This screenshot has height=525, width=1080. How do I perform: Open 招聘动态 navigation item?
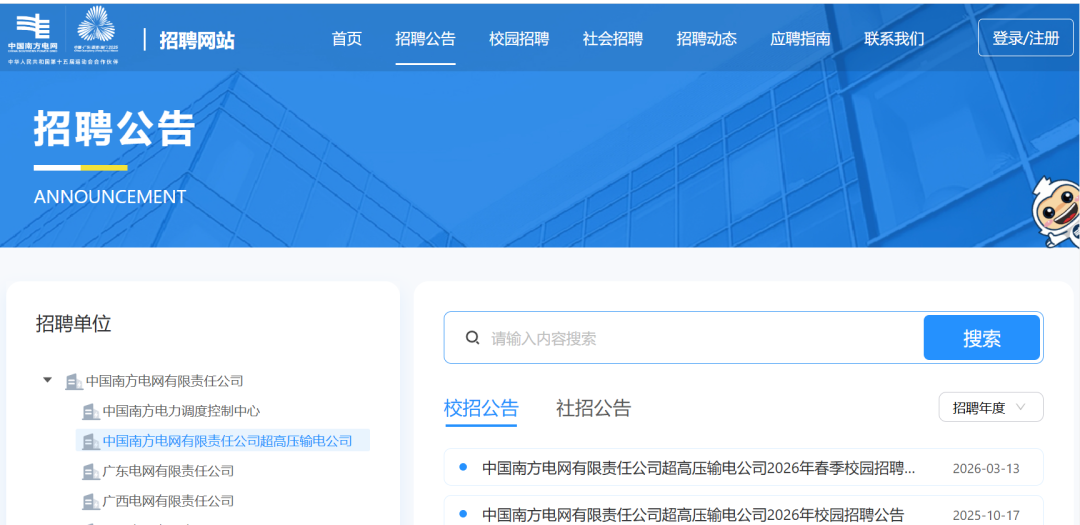[707, 39]
